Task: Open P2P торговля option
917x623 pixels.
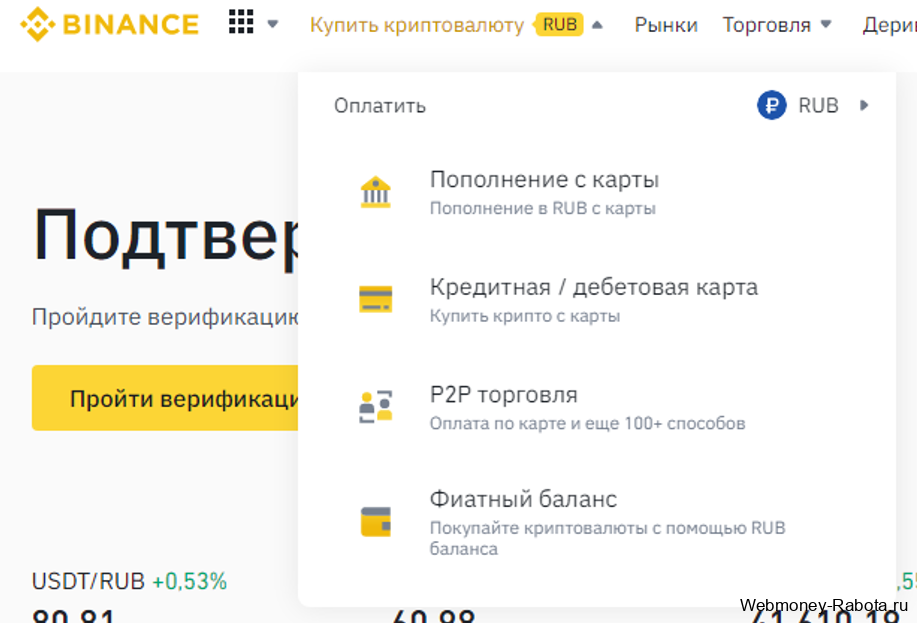Action: (504, 395)
